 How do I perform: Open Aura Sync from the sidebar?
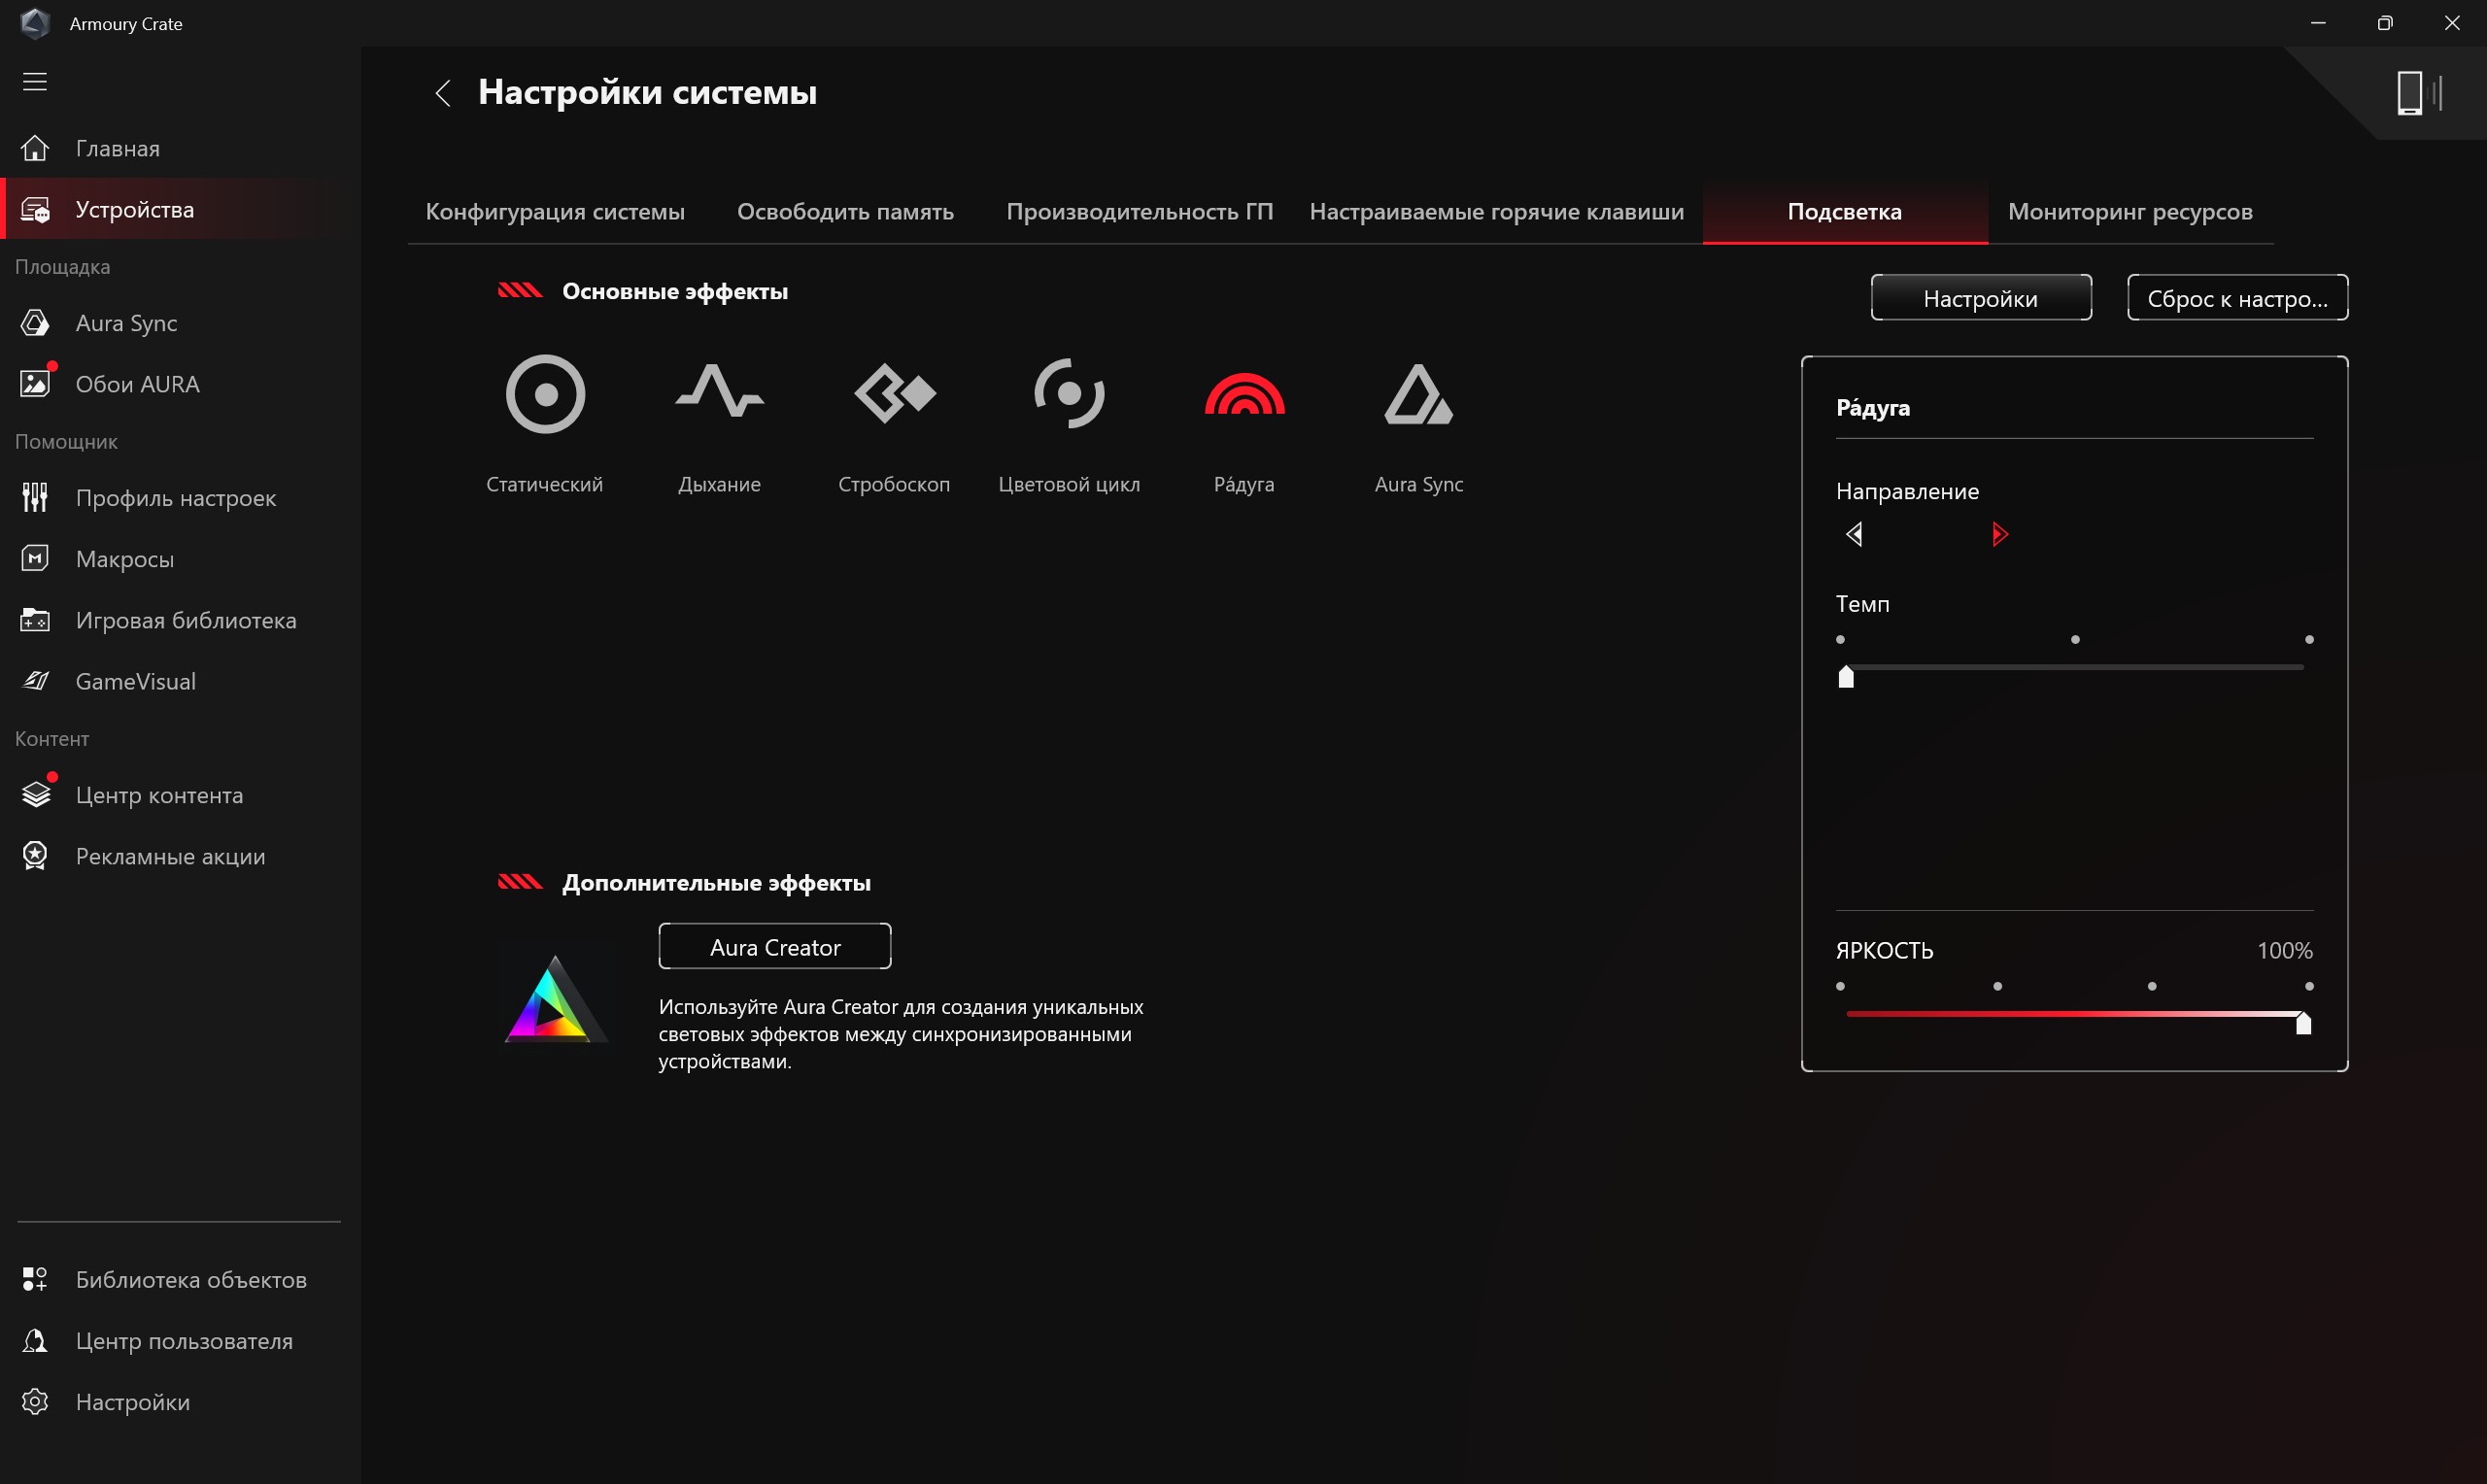180,323
